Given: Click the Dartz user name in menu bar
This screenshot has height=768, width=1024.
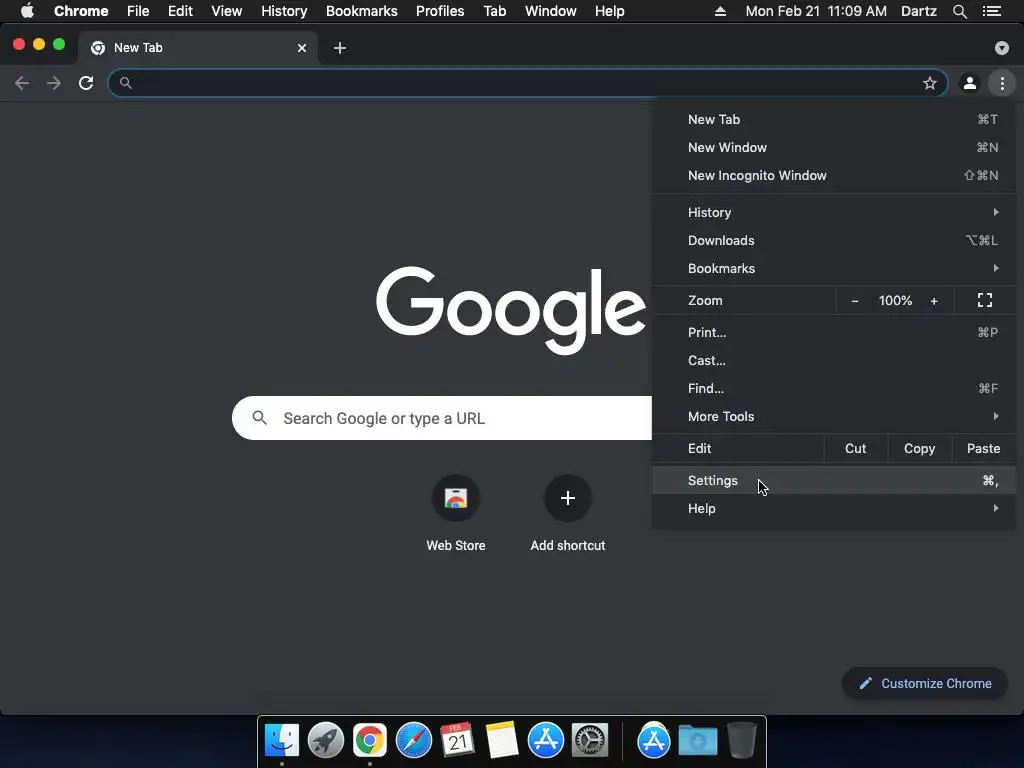Looking at the screenshot, I should pos(918,11).
